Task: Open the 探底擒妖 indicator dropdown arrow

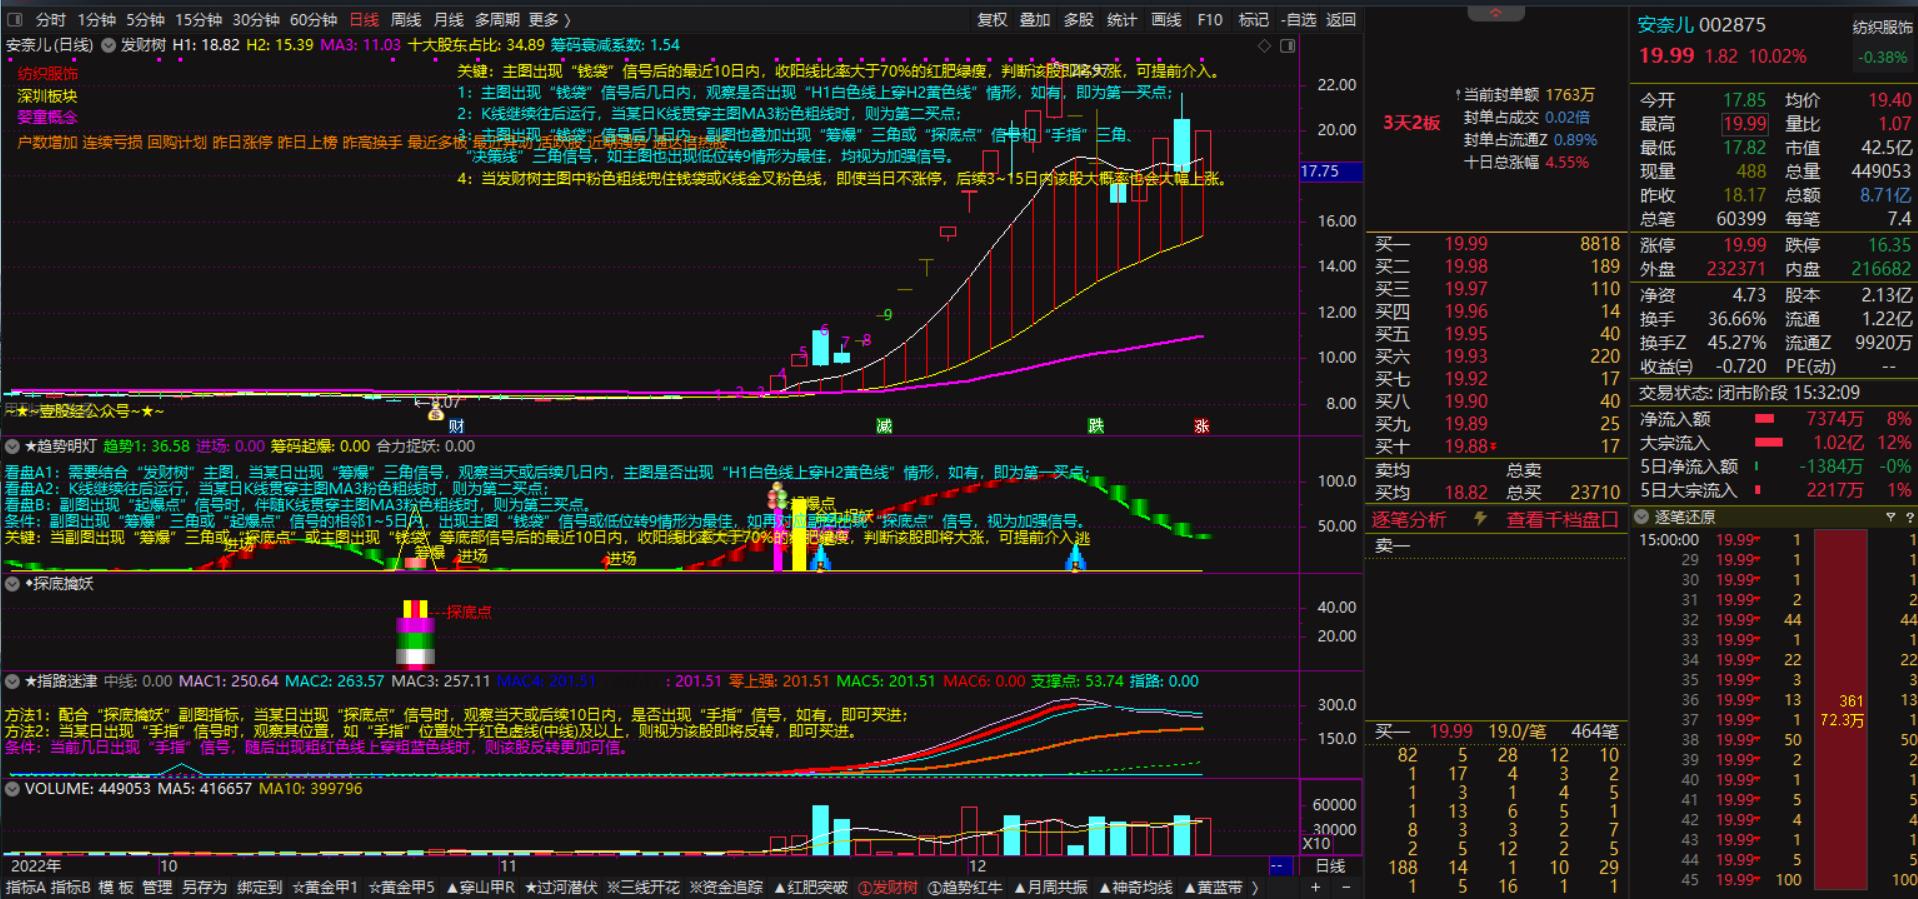Action: tap(13, 583)
